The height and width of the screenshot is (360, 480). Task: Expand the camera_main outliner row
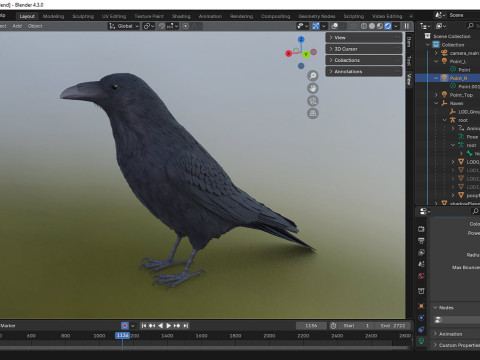click(x=436, y=53)
